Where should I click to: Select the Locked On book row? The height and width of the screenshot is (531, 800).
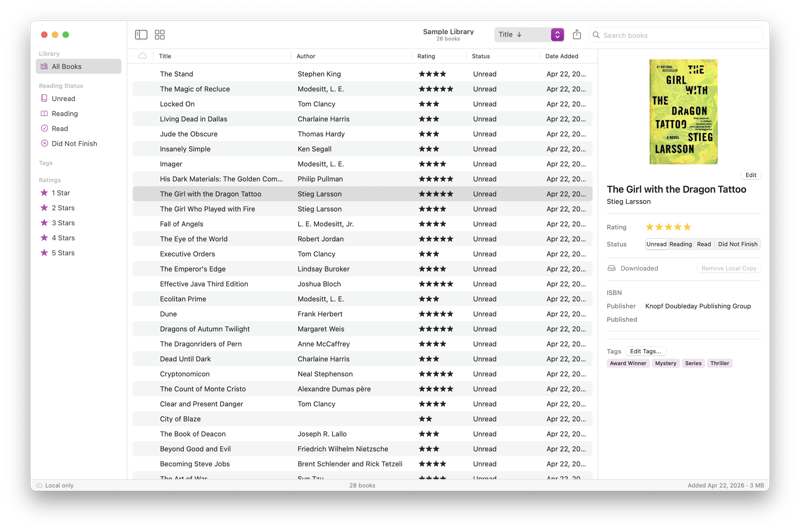(362, 104)
